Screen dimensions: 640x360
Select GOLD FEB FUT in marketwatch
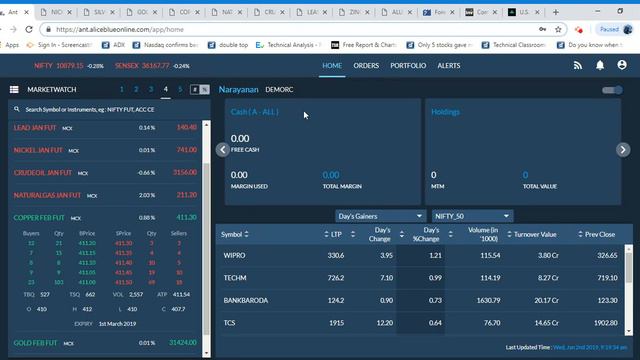105,343
